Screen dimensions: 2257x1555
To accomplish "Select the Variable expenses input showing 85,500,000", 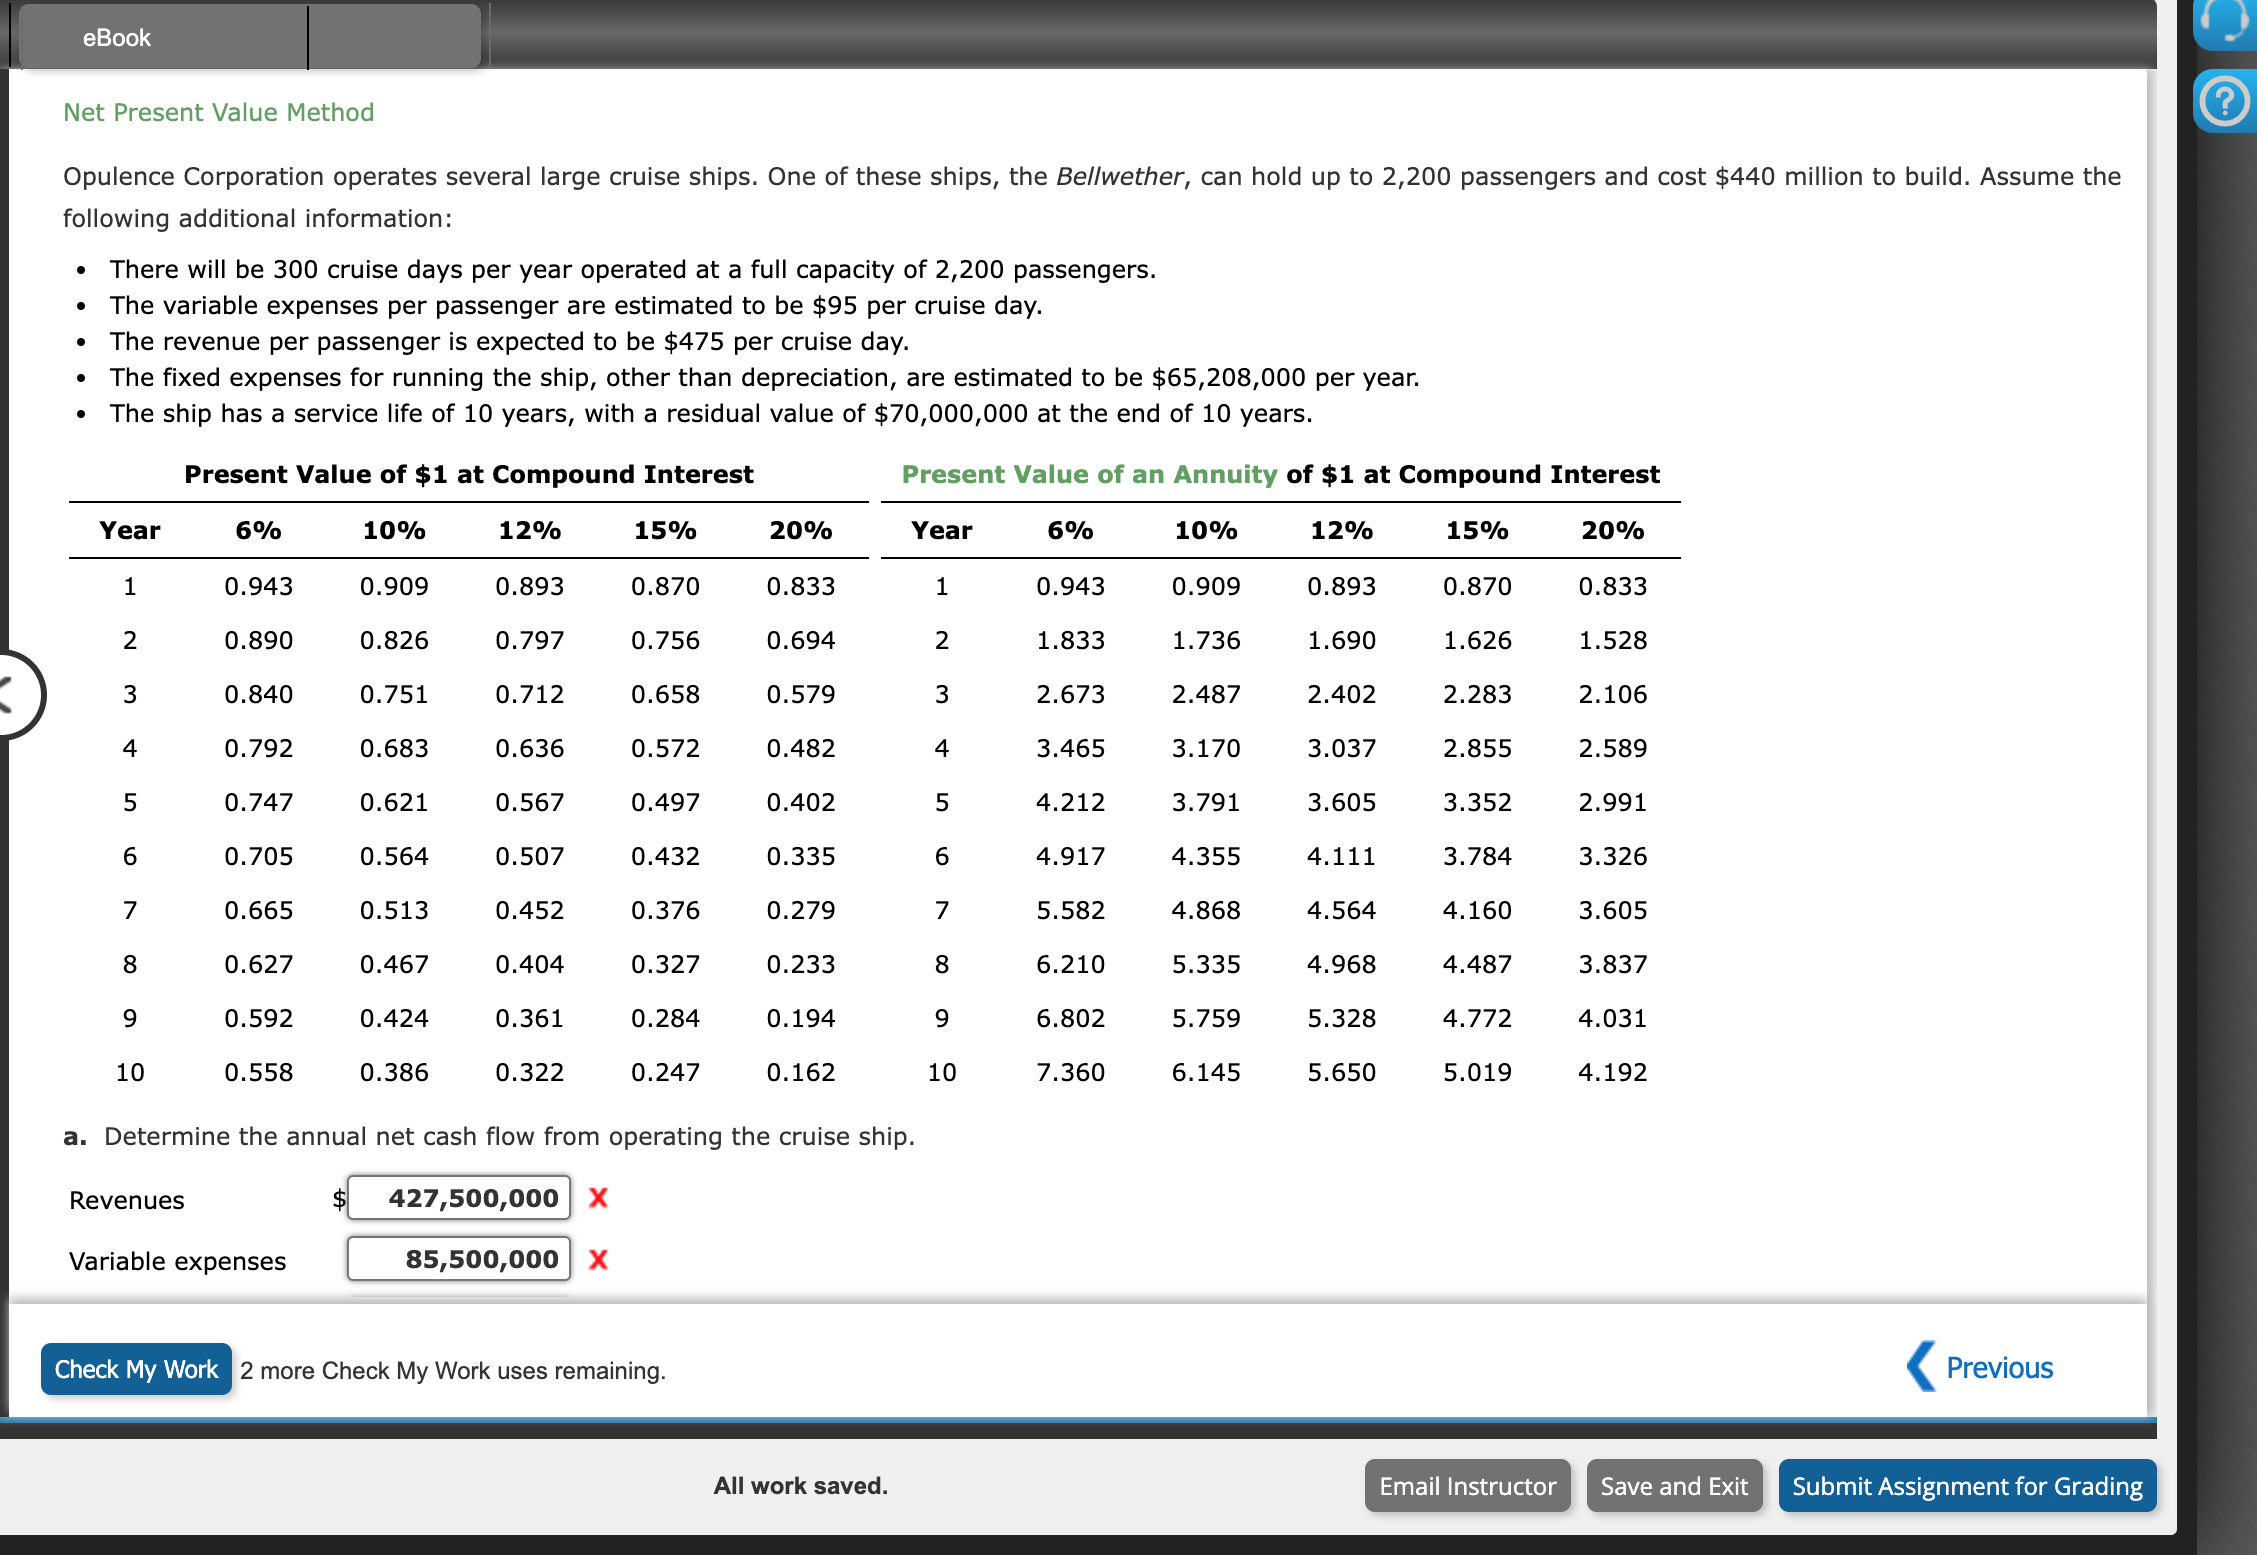I will [458, 1259].
